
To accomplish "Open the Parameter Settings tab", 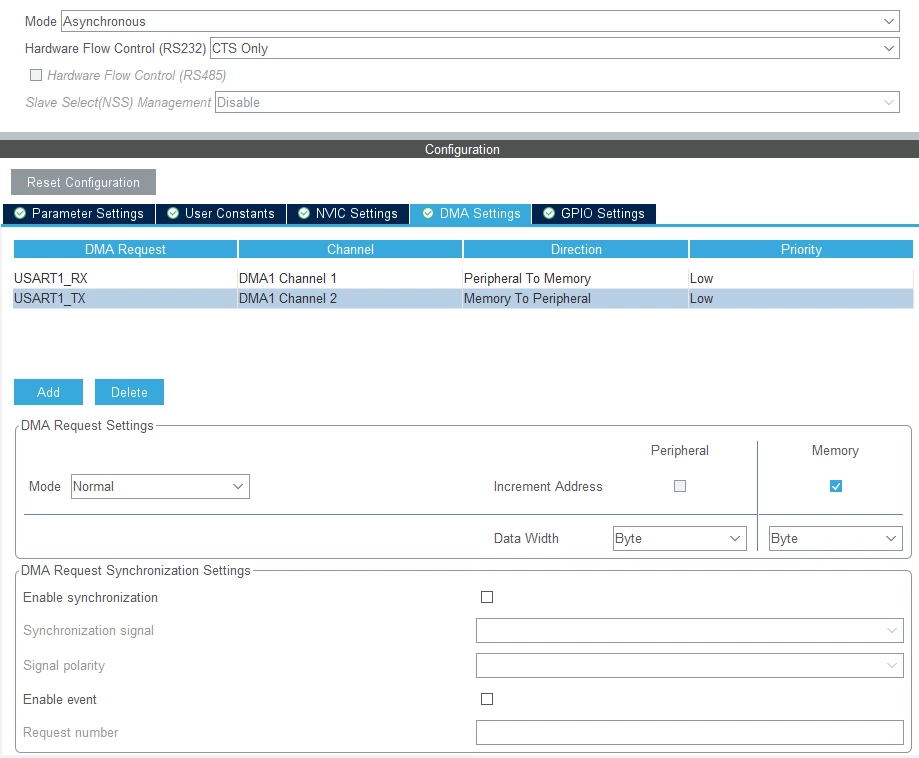I will (x=79, y=213).
